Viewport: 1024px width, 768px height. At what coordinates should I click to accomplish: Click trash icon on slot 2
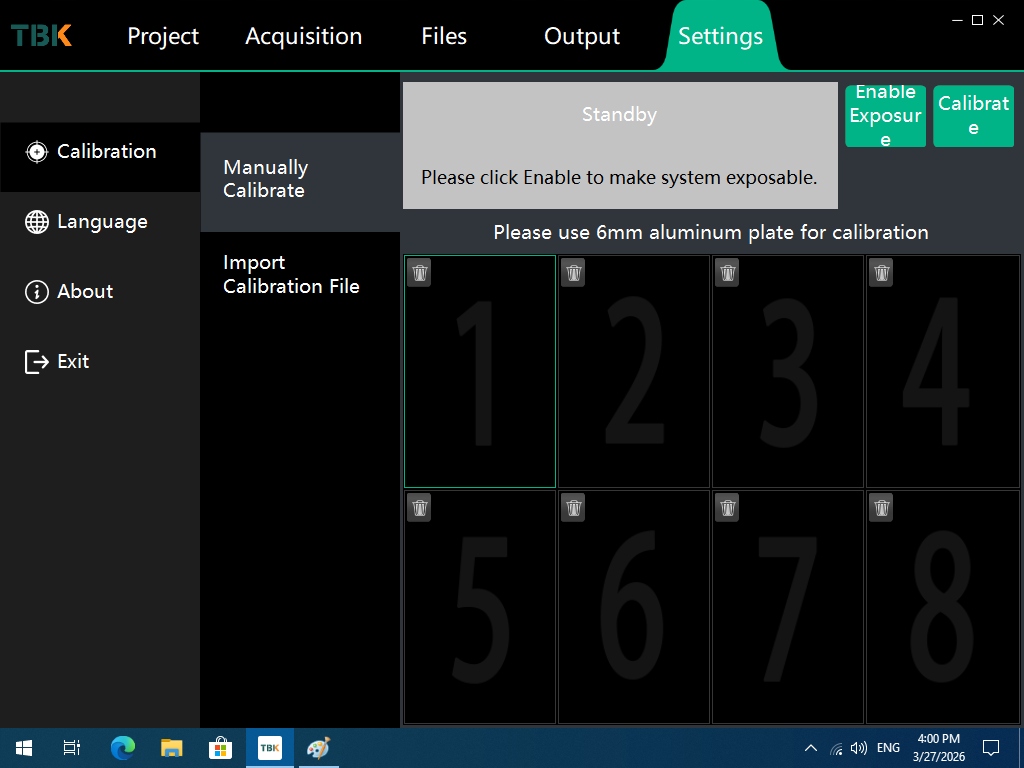573,273
